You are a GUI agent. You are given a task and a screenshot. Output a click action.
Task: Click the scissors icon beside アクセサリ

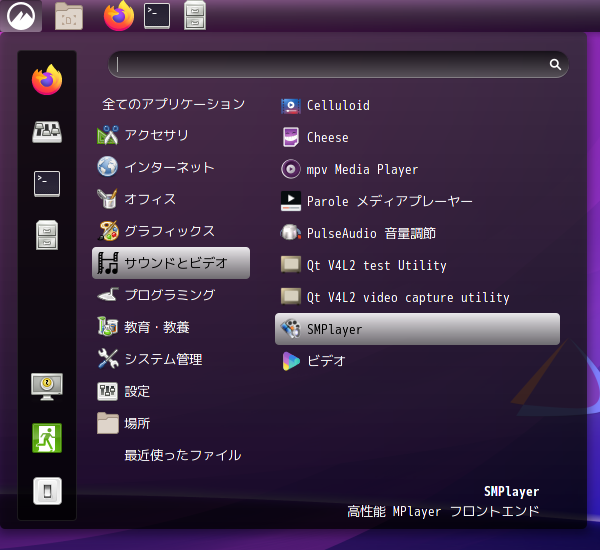(108, 135)
